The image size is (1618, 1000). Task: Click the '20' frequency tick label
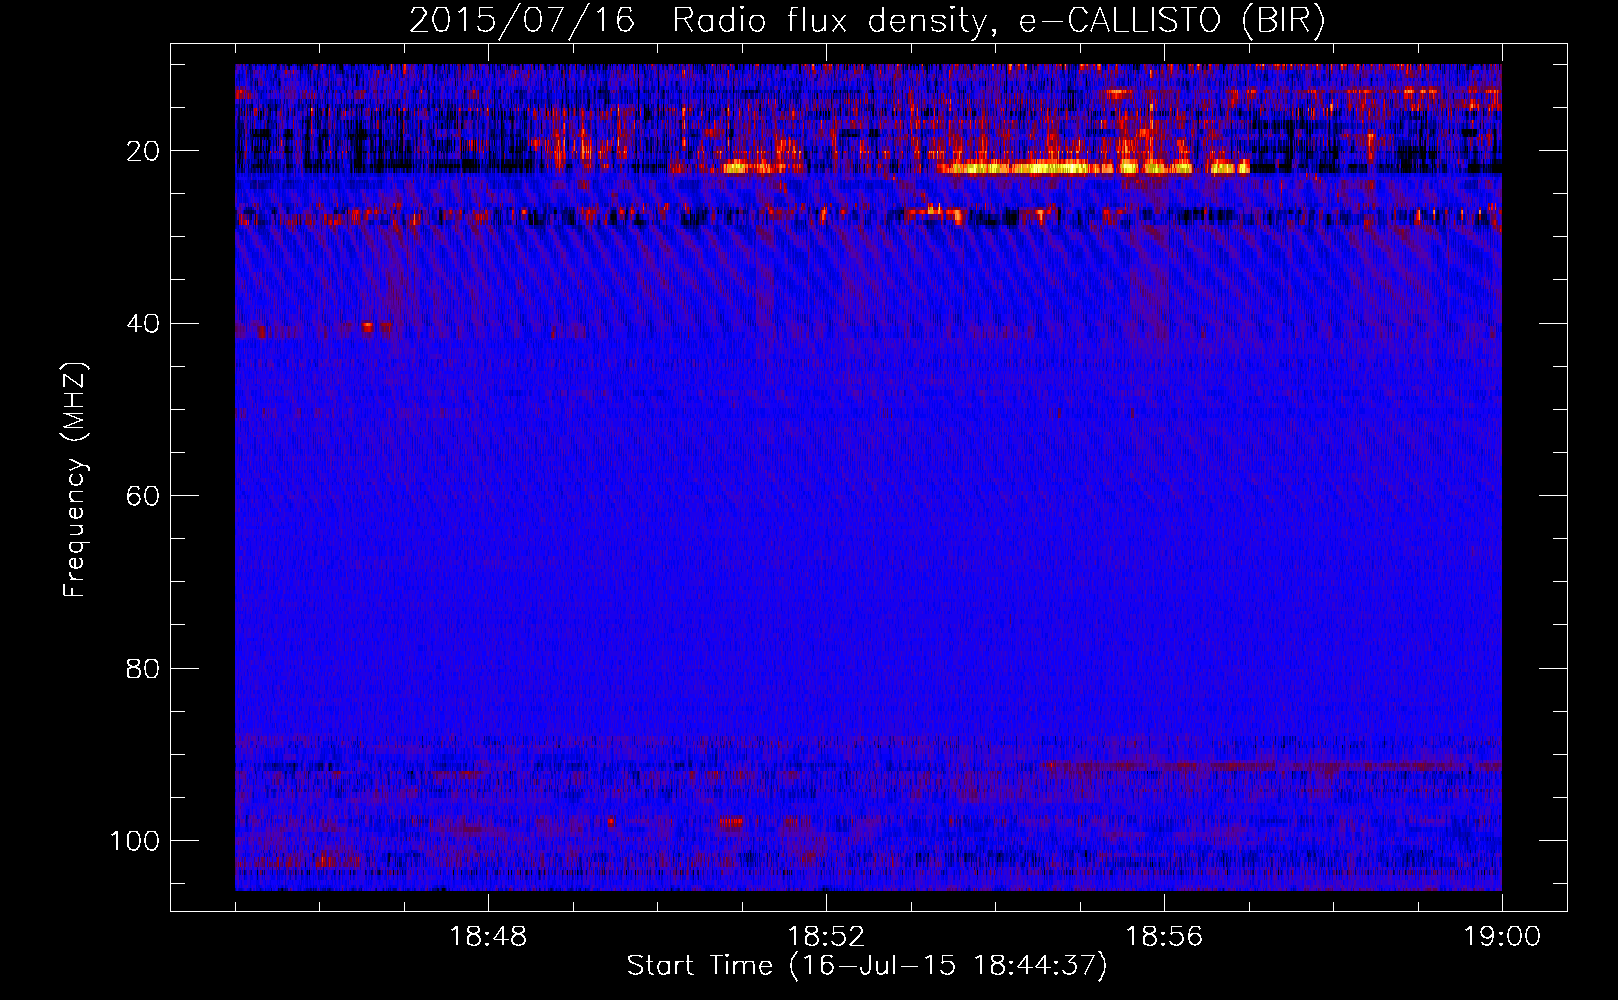coord(144,151)
